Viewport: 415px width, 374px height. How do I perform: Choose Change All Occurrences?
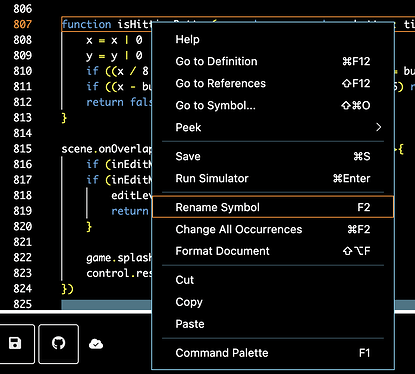click(273, 229)
